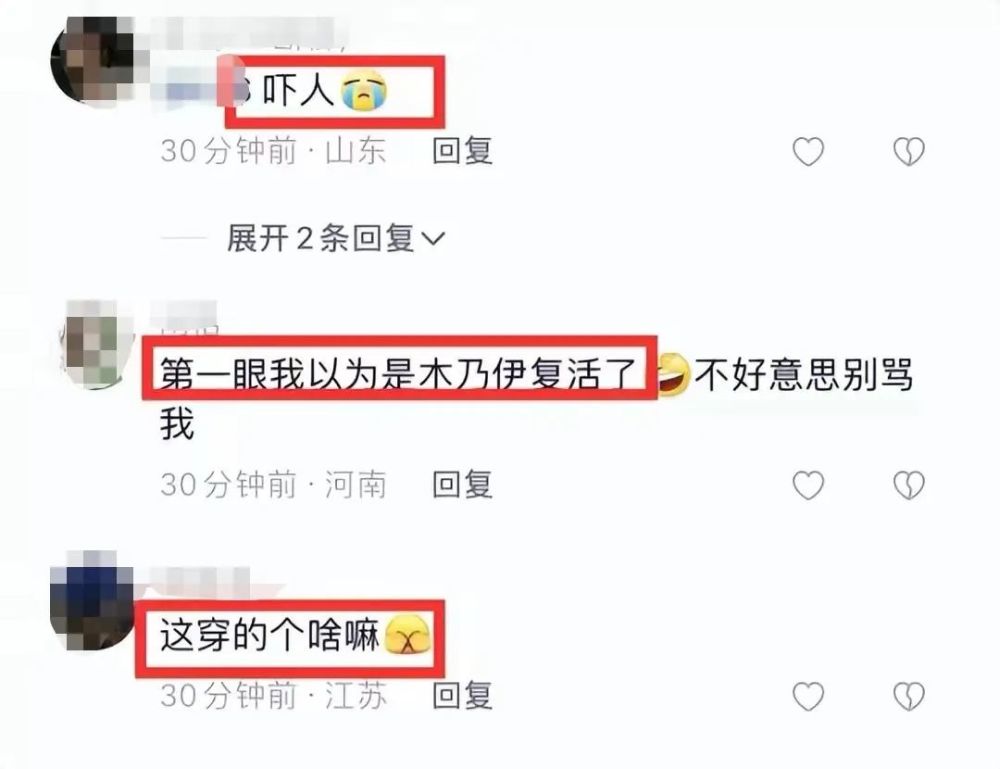The height and width of the screenshot is (769, 1000).
Task: Open the first commenter's avatar profile
Action: tap(92, 61)
